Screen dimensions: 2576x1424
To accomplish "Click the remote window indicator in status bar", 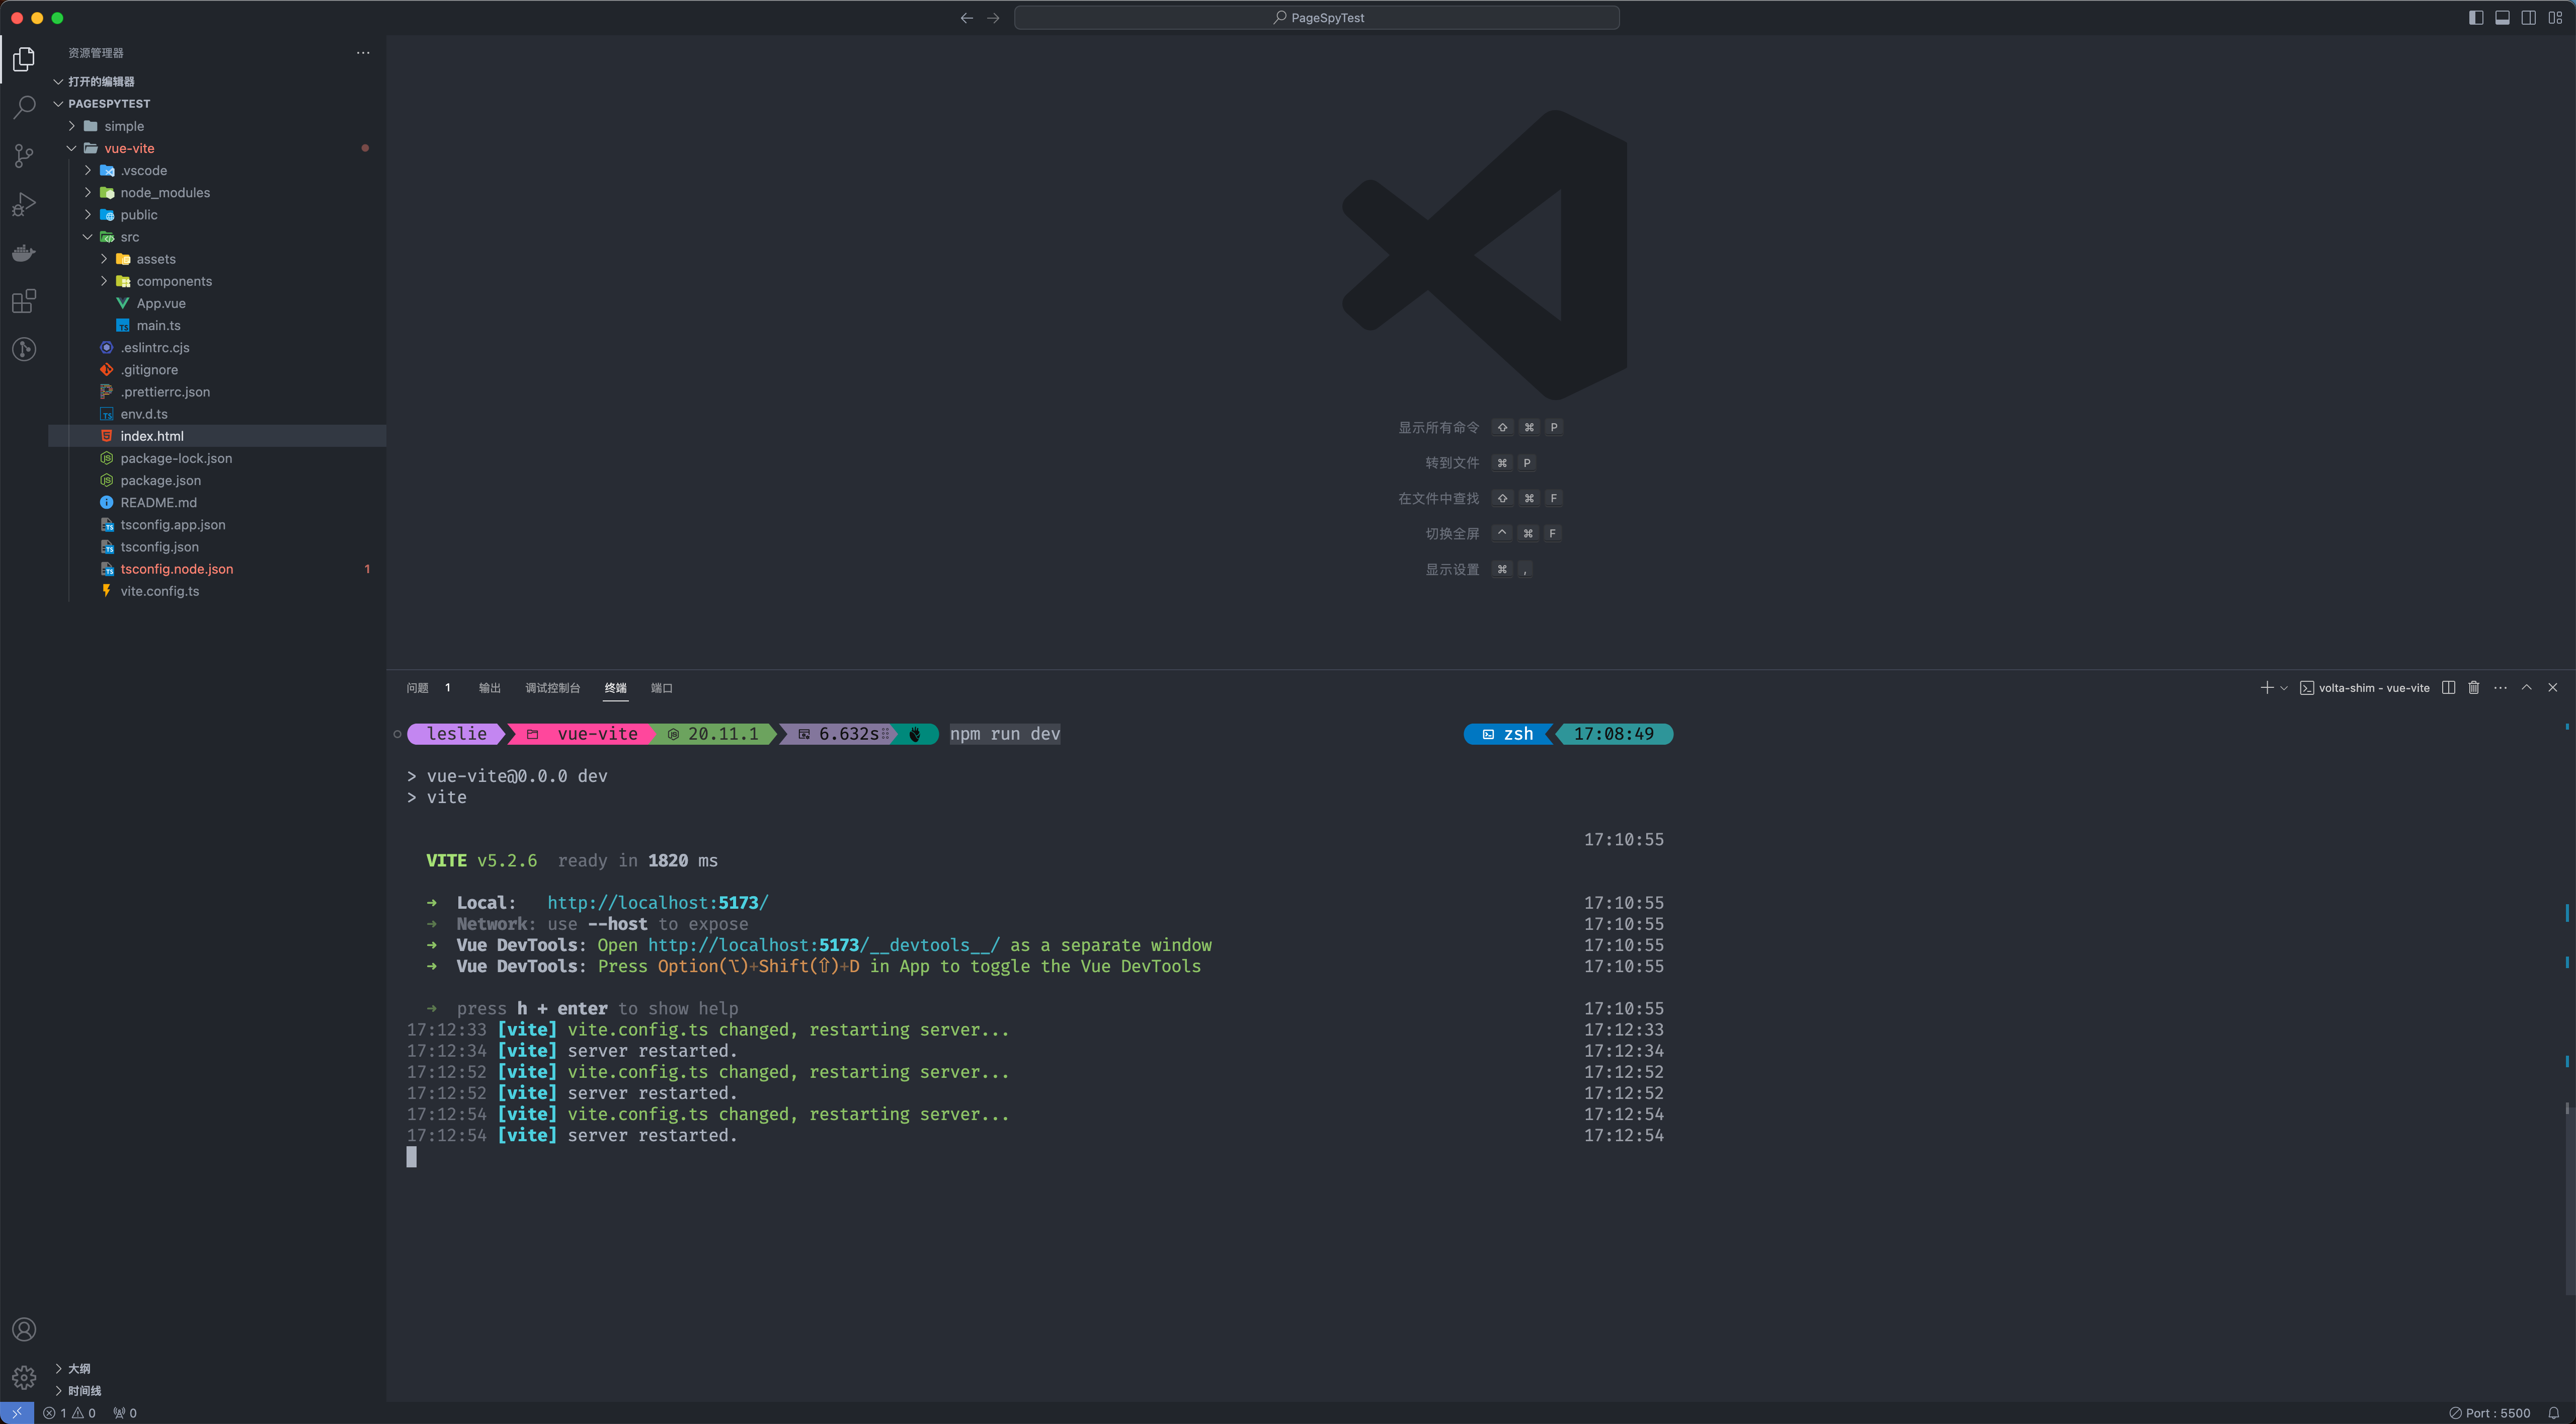I will pos(17,1413).
